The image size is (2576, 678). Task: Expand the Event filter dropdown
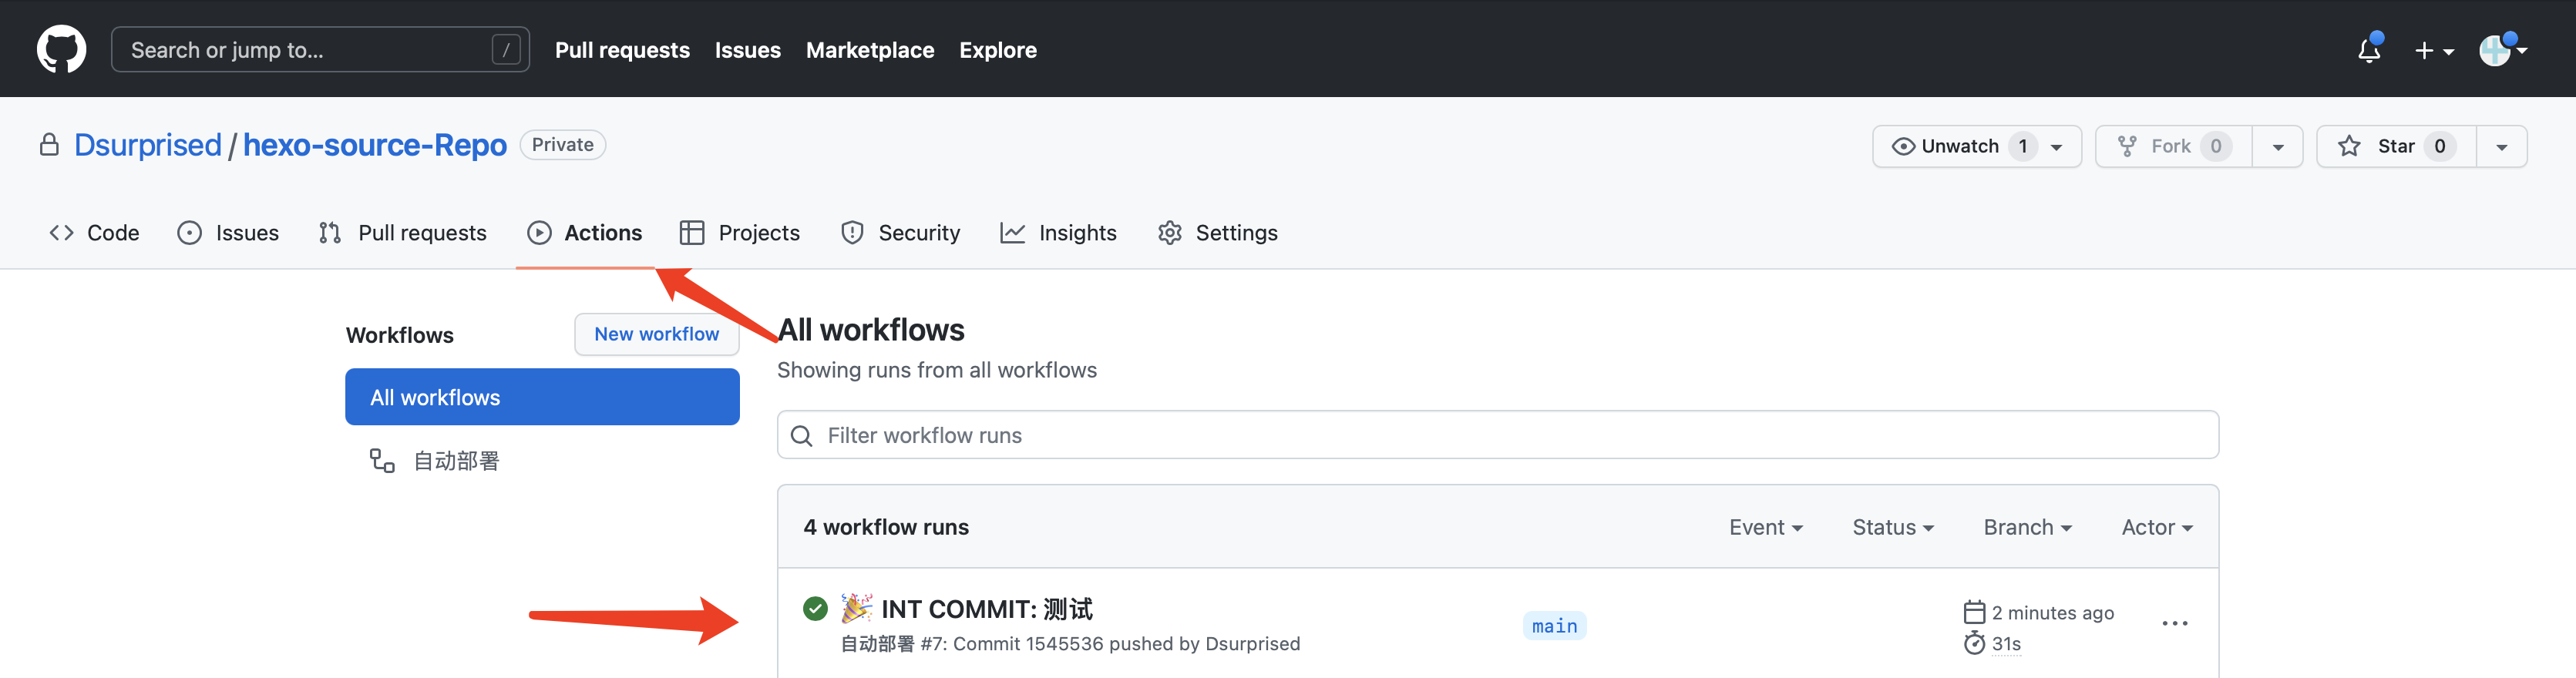point(1765,527)
